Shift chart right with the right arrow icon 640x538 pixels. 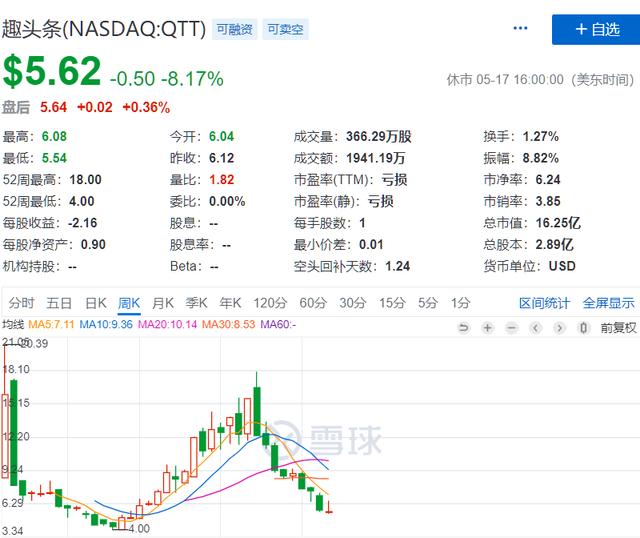pos(560,328)
